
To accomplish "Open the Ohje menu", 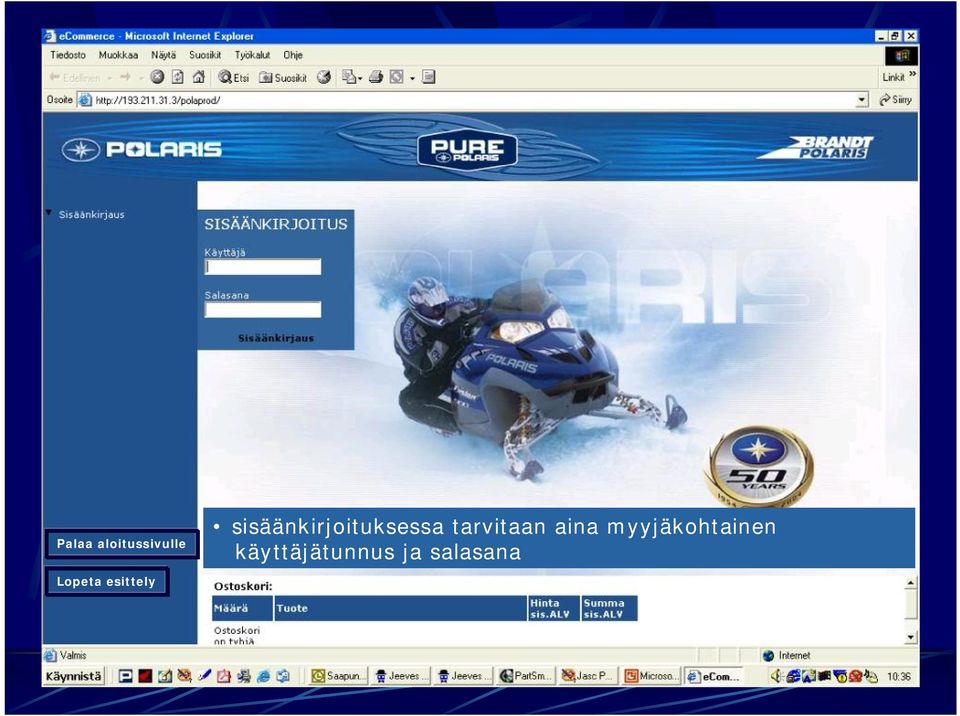I will point(293,55).
